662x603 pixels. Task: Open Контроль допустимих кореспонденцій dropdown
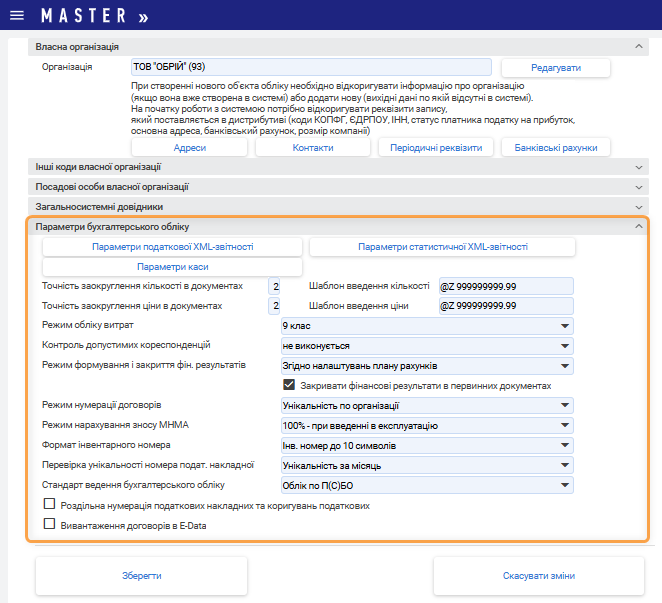coord(427,345)
